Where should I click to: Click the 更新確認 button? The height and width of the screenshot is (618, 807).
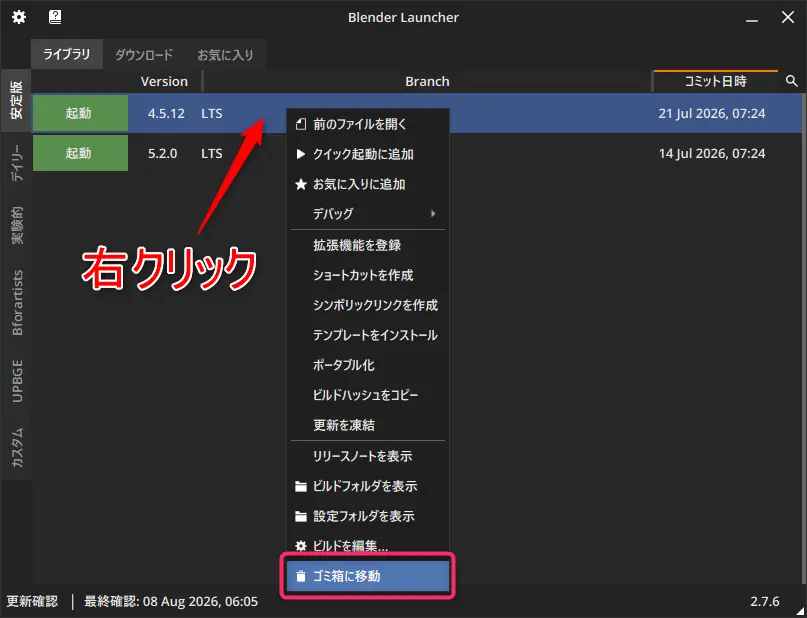click(32, 601)
